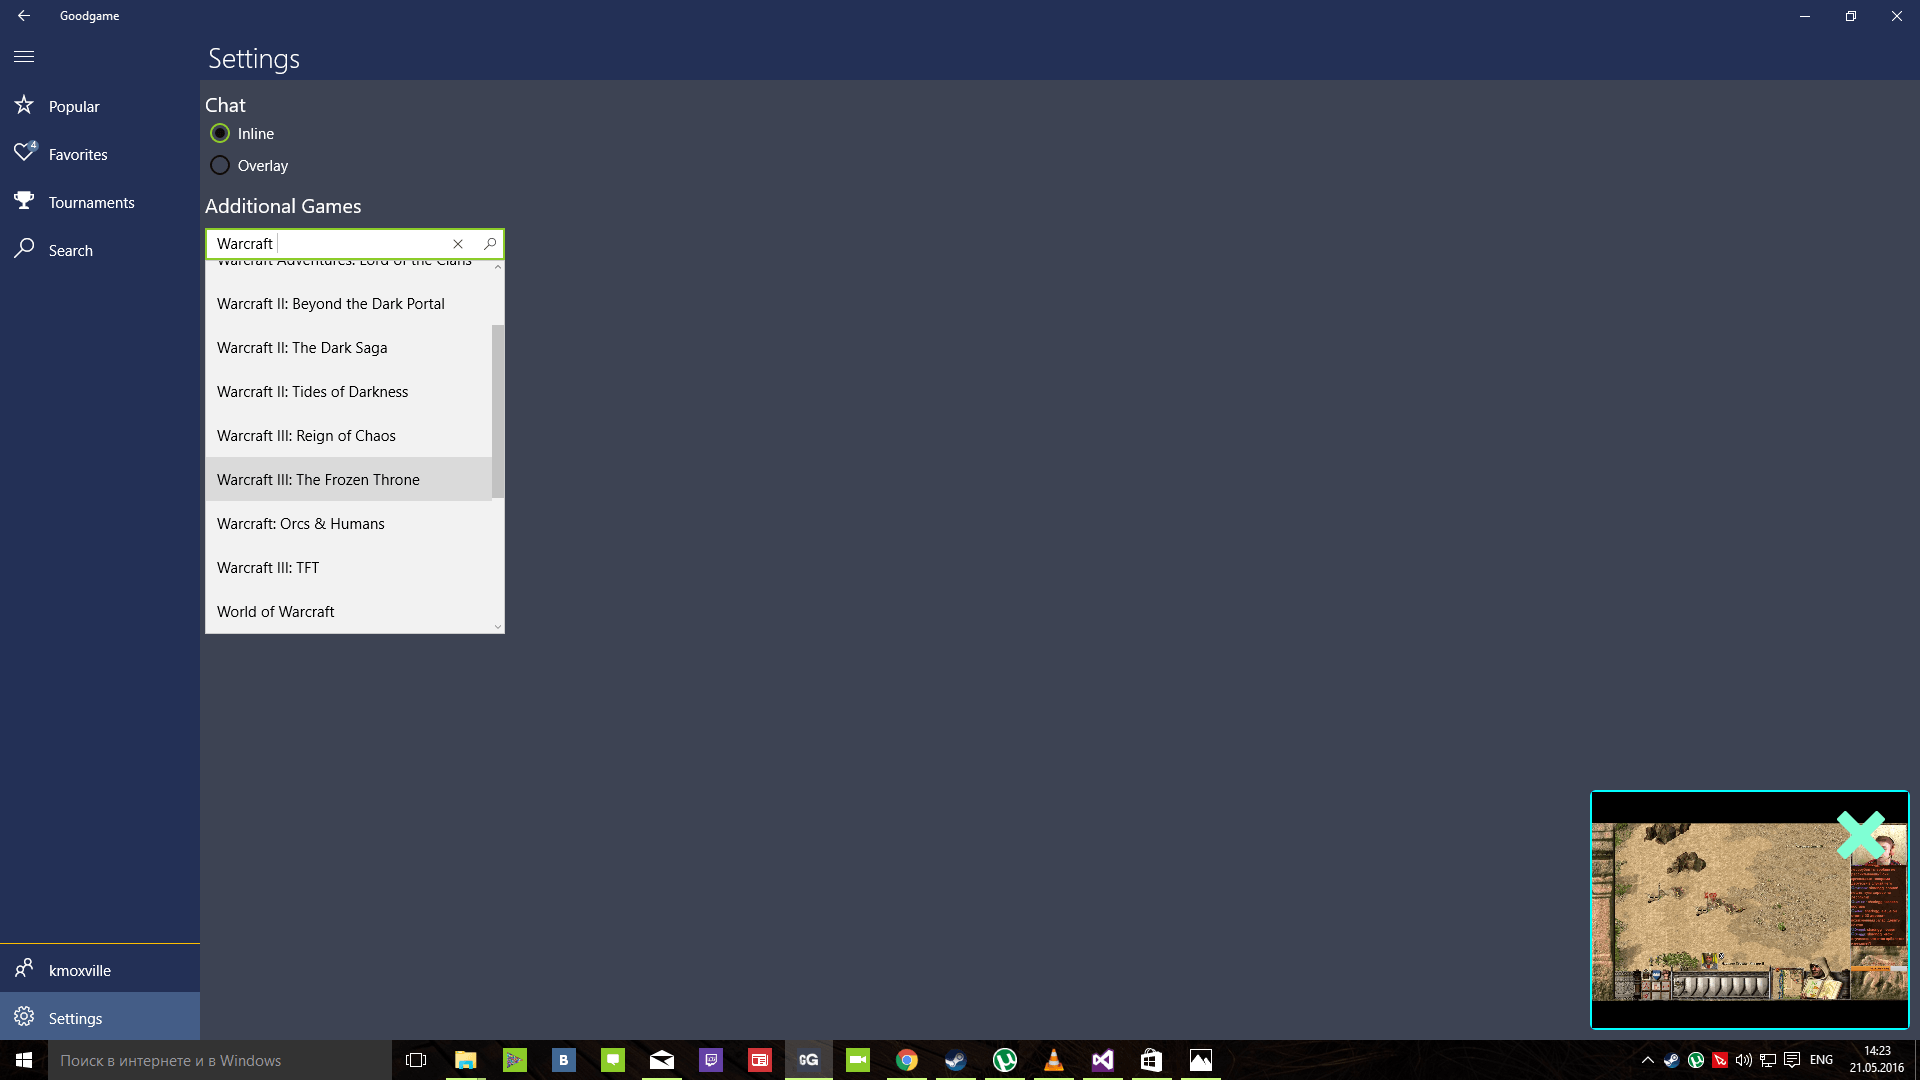
Task: Click the hamburger menu icon
Action: pos(24,55)
